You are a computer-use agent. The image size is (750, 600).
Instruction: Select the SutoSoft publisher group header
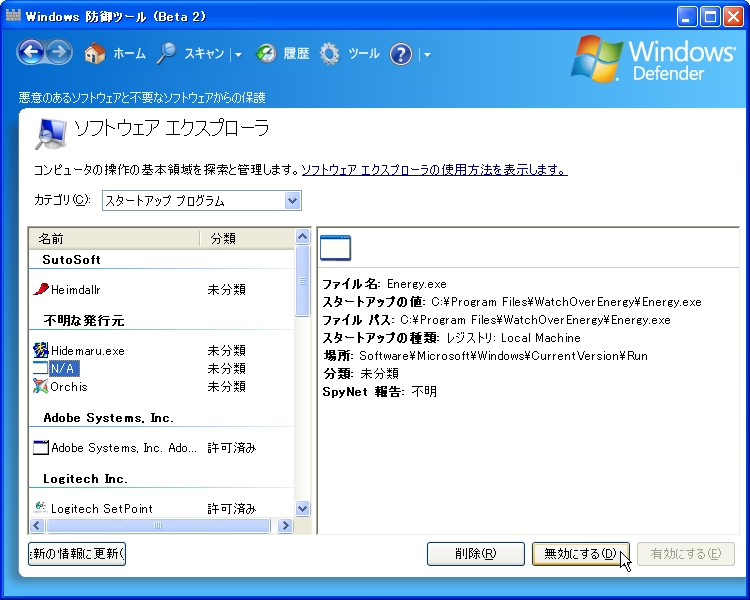(71, 259)
